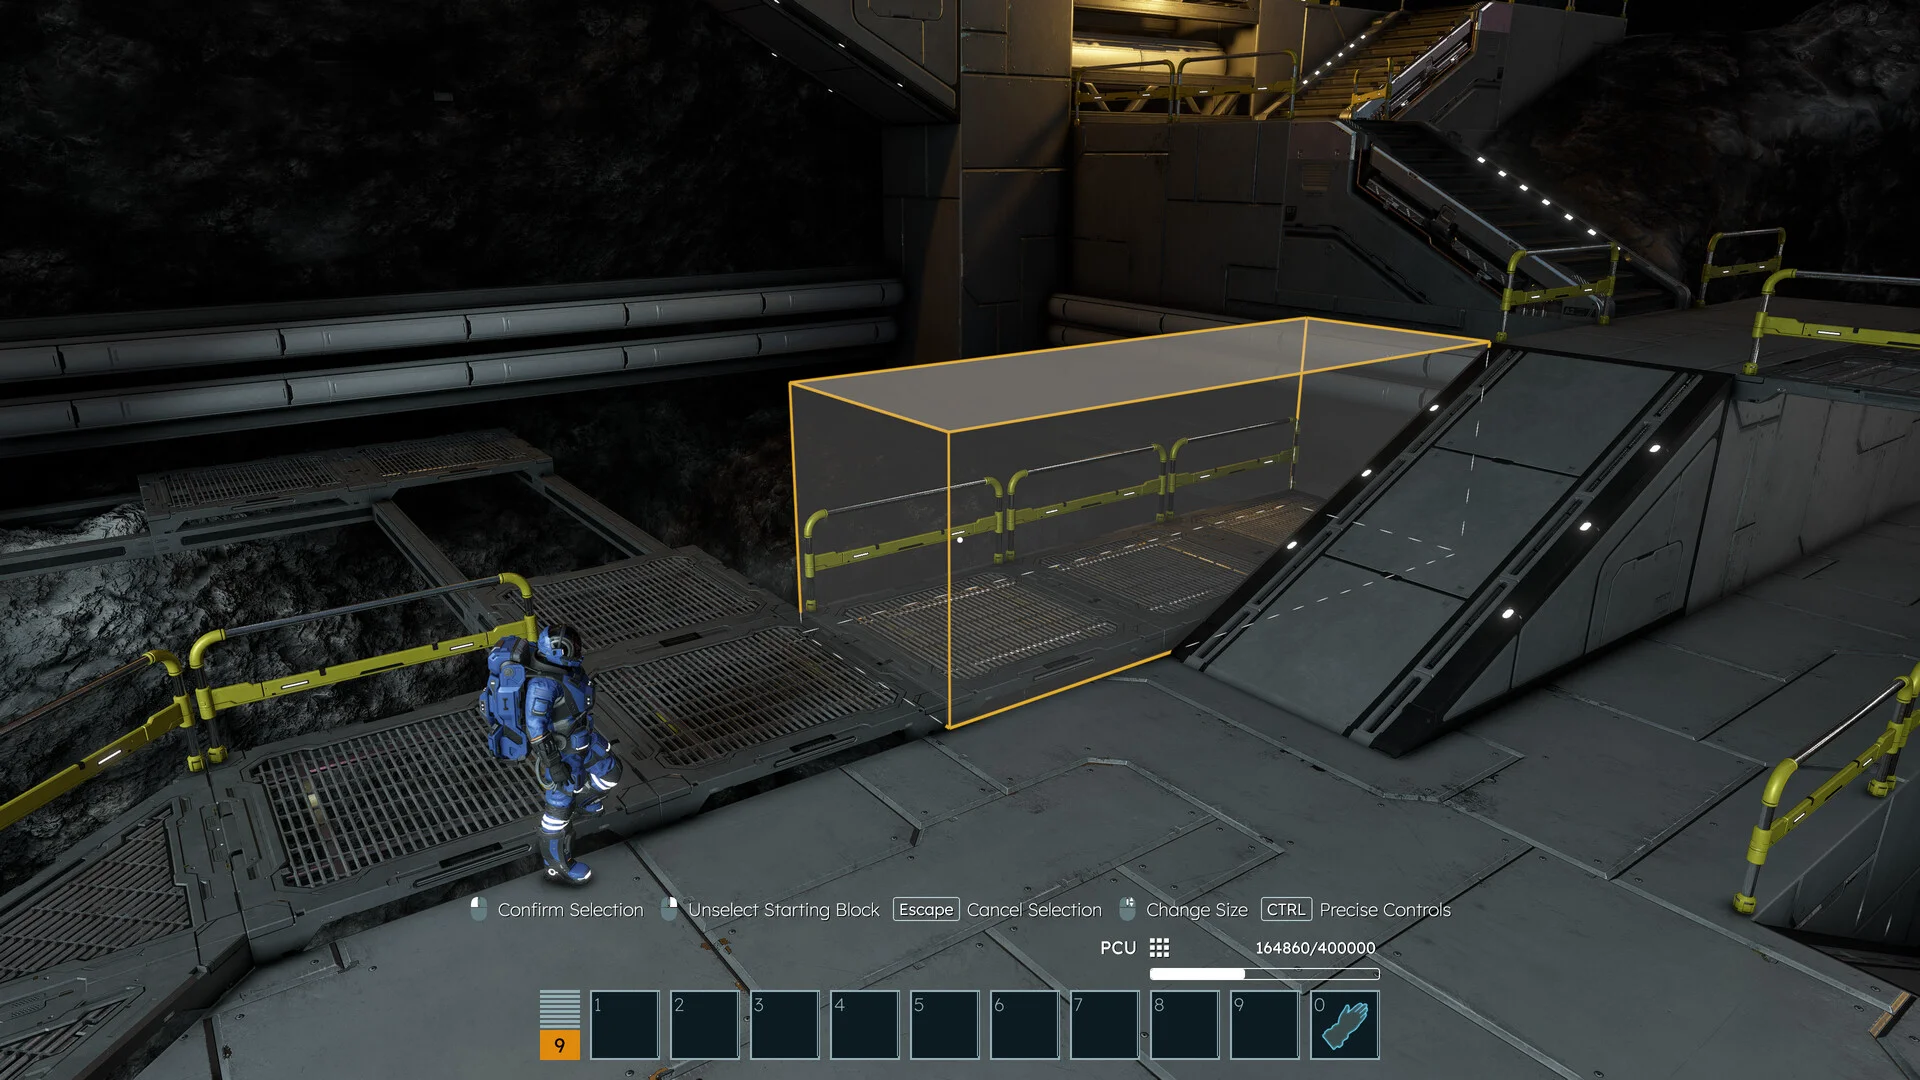Screen dimensions: 1920x1080
Task: Select hotbar slot 9
Action: (x=1266, y=1026)
